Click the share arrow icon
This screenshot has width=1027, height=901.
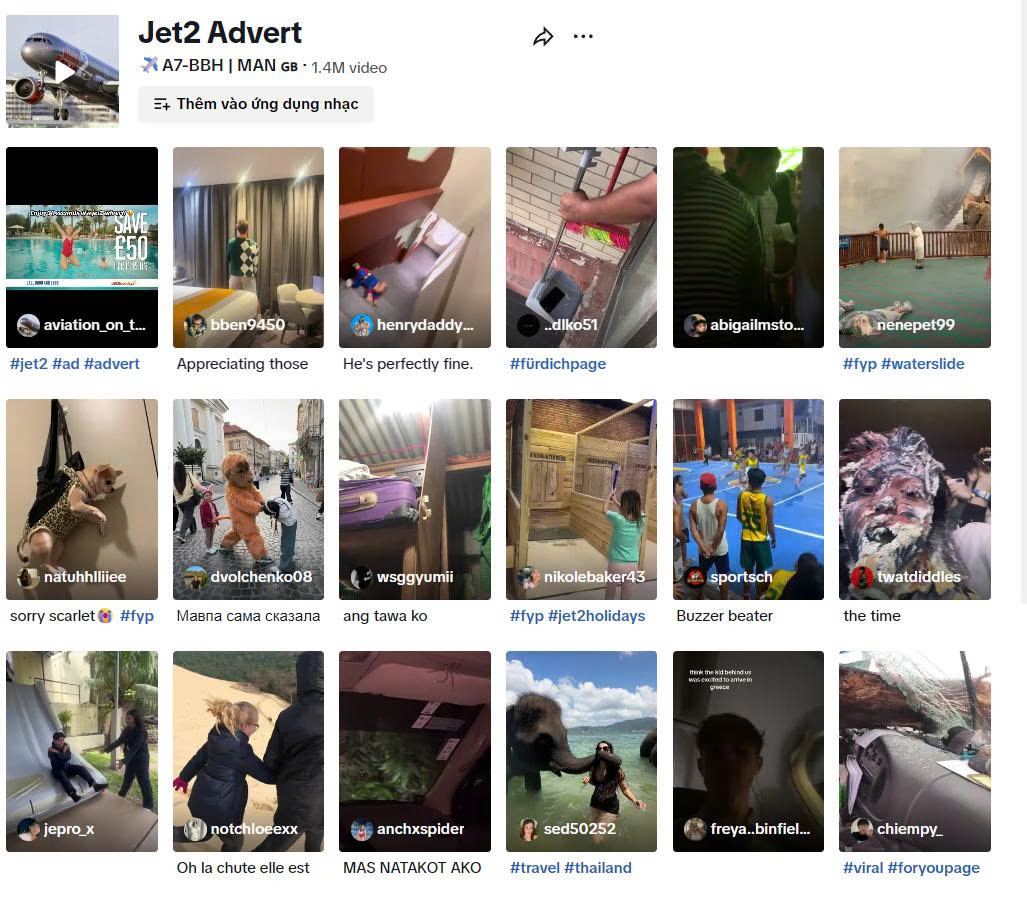(x=543, y=37)
